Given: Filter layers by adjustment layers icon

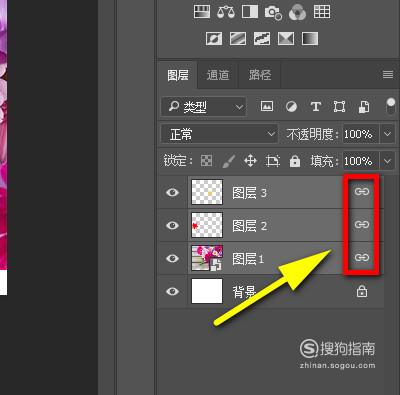Looking at the screenshot, I should (x=291, y=107).
